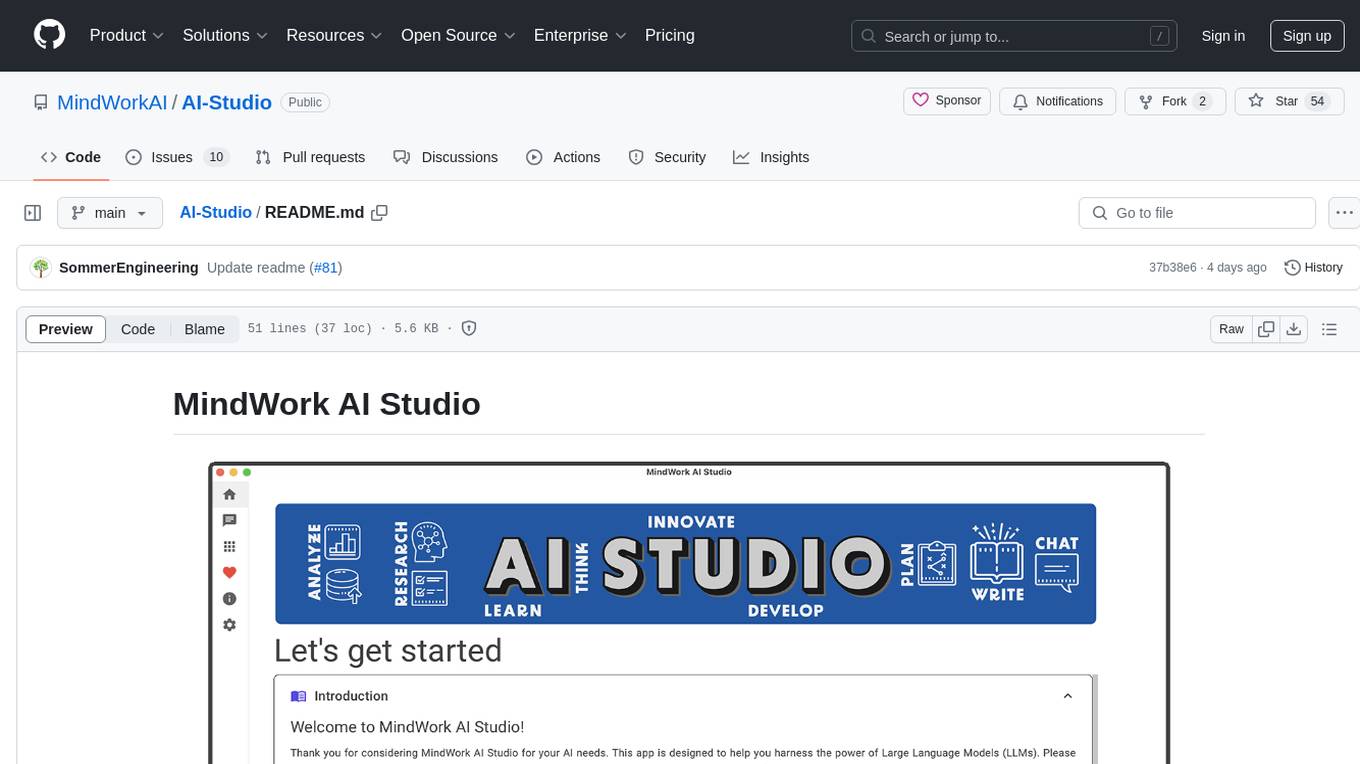Open the Pricing page

pos(670,35)
